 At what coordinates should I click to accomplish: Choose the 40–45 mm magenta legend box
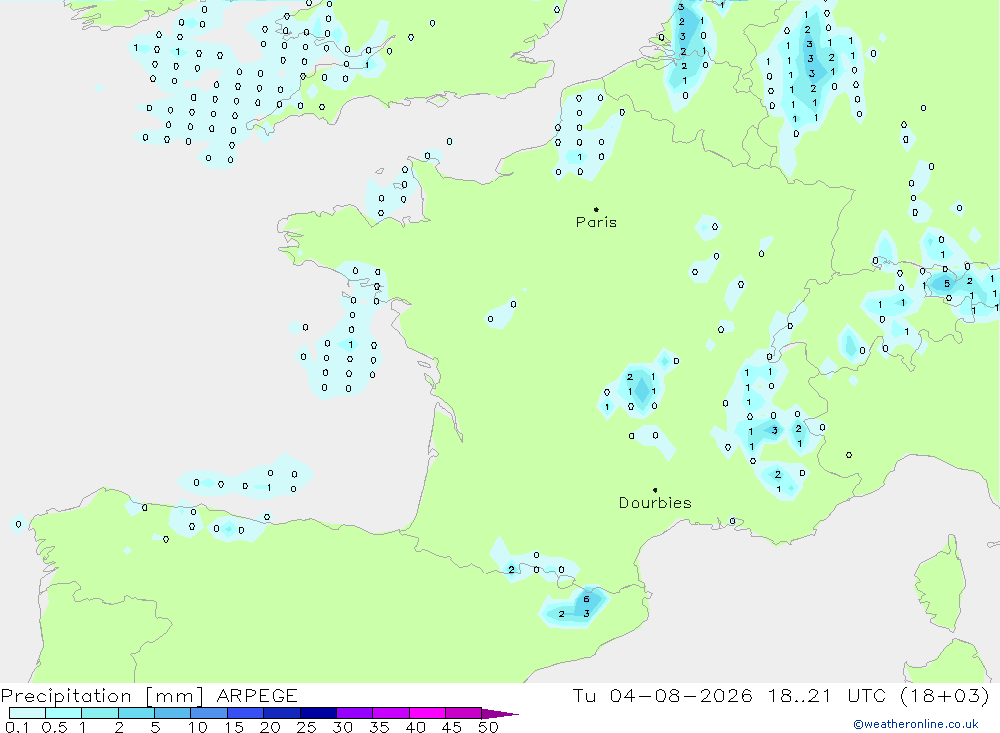pos(427,713)
